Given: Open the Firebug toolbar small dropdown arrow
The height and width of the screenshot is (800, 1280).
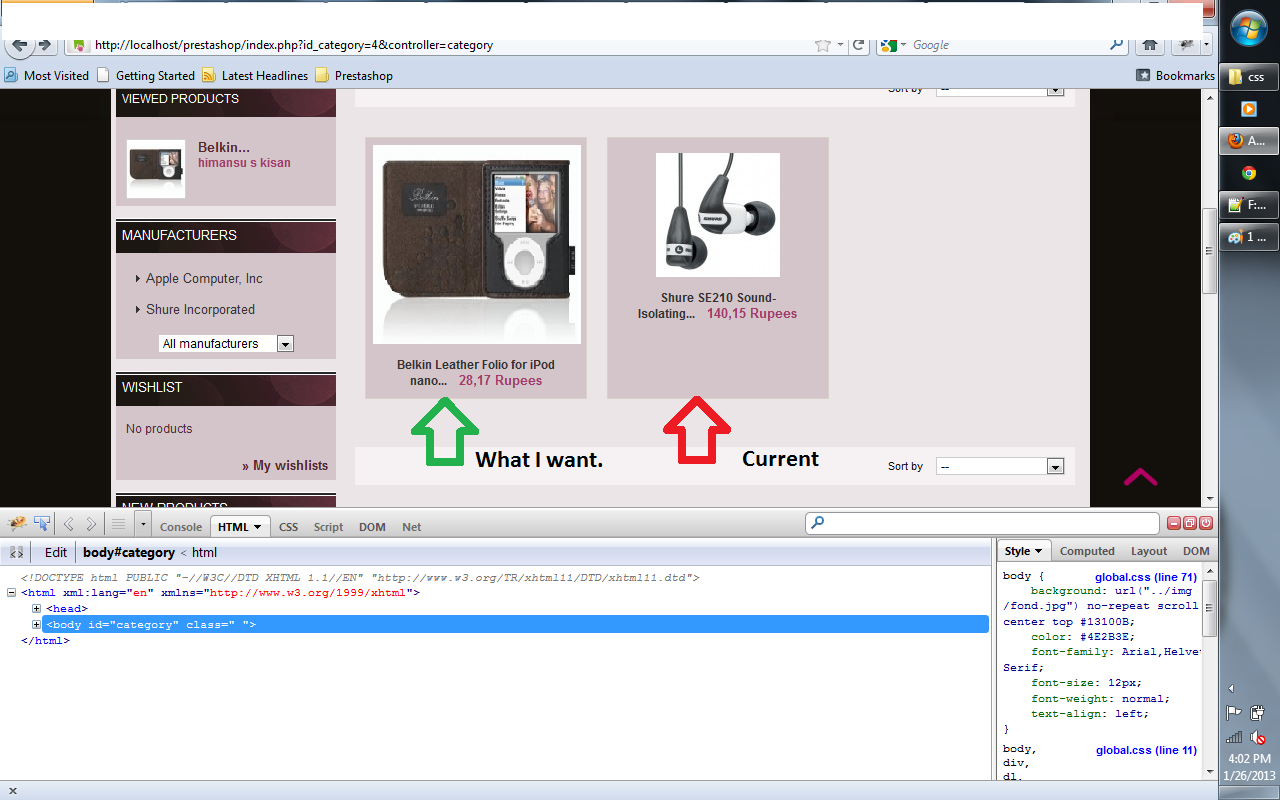Looking at the screenshot, I should (x=143, y=523).
